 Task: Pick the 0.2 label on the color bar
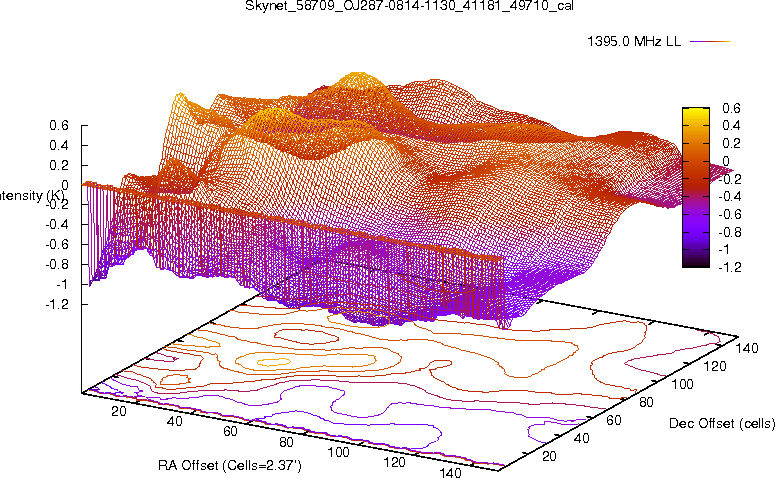pyautogui.click(x=731, y=143)
